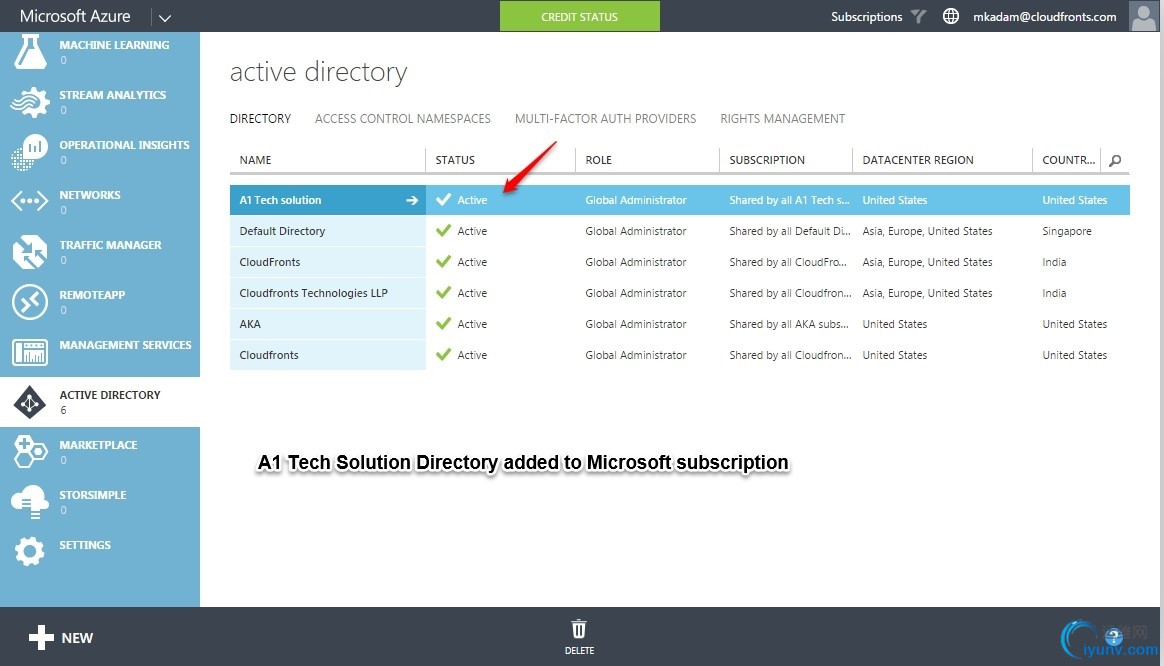
Task: Expand the Microsoft Azure chevron dropdown
Action: click(x=165, y=17)
